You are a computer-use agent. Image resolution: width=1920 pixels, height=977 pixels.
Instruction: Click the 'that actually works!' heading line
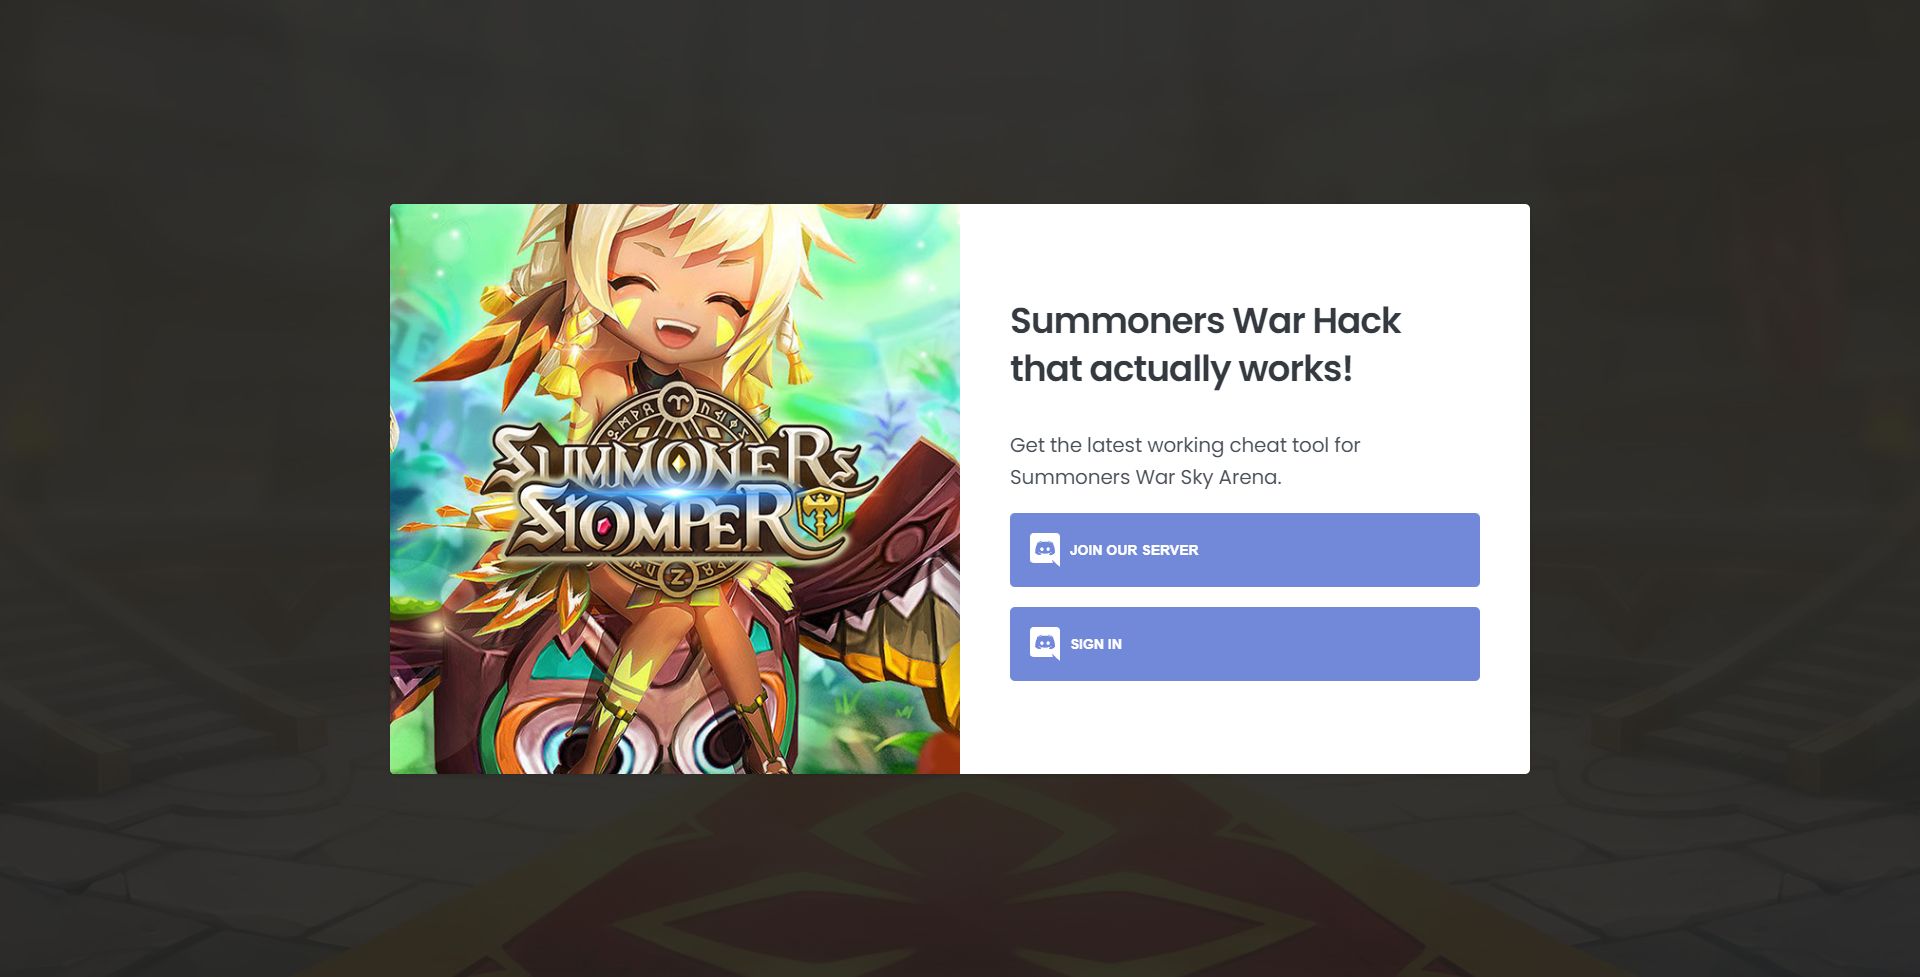click(x=1181, y=369)
